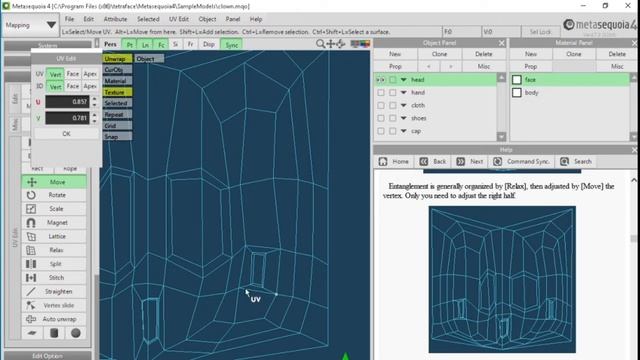Select the Scale tool icon
Viewport: 640px width, 360px height.
[31, 209]
